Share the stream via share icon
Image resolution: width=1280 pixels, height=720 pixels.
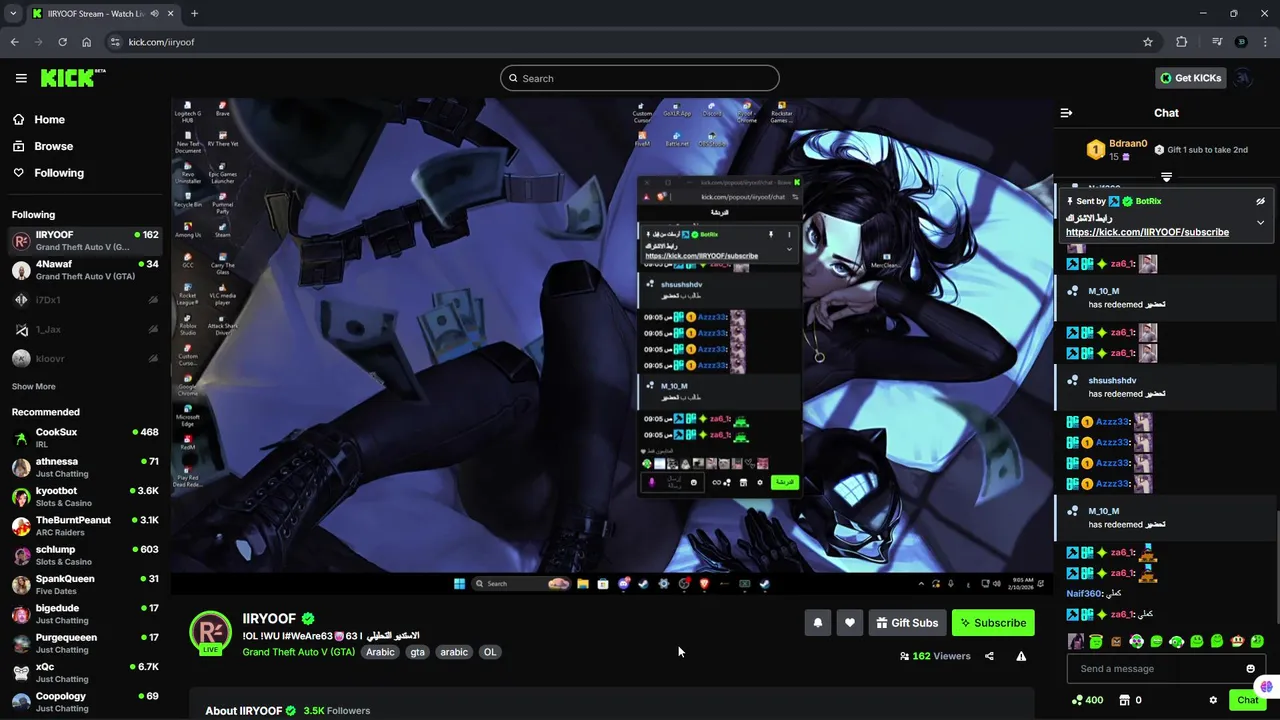click(x=989, y=656)
